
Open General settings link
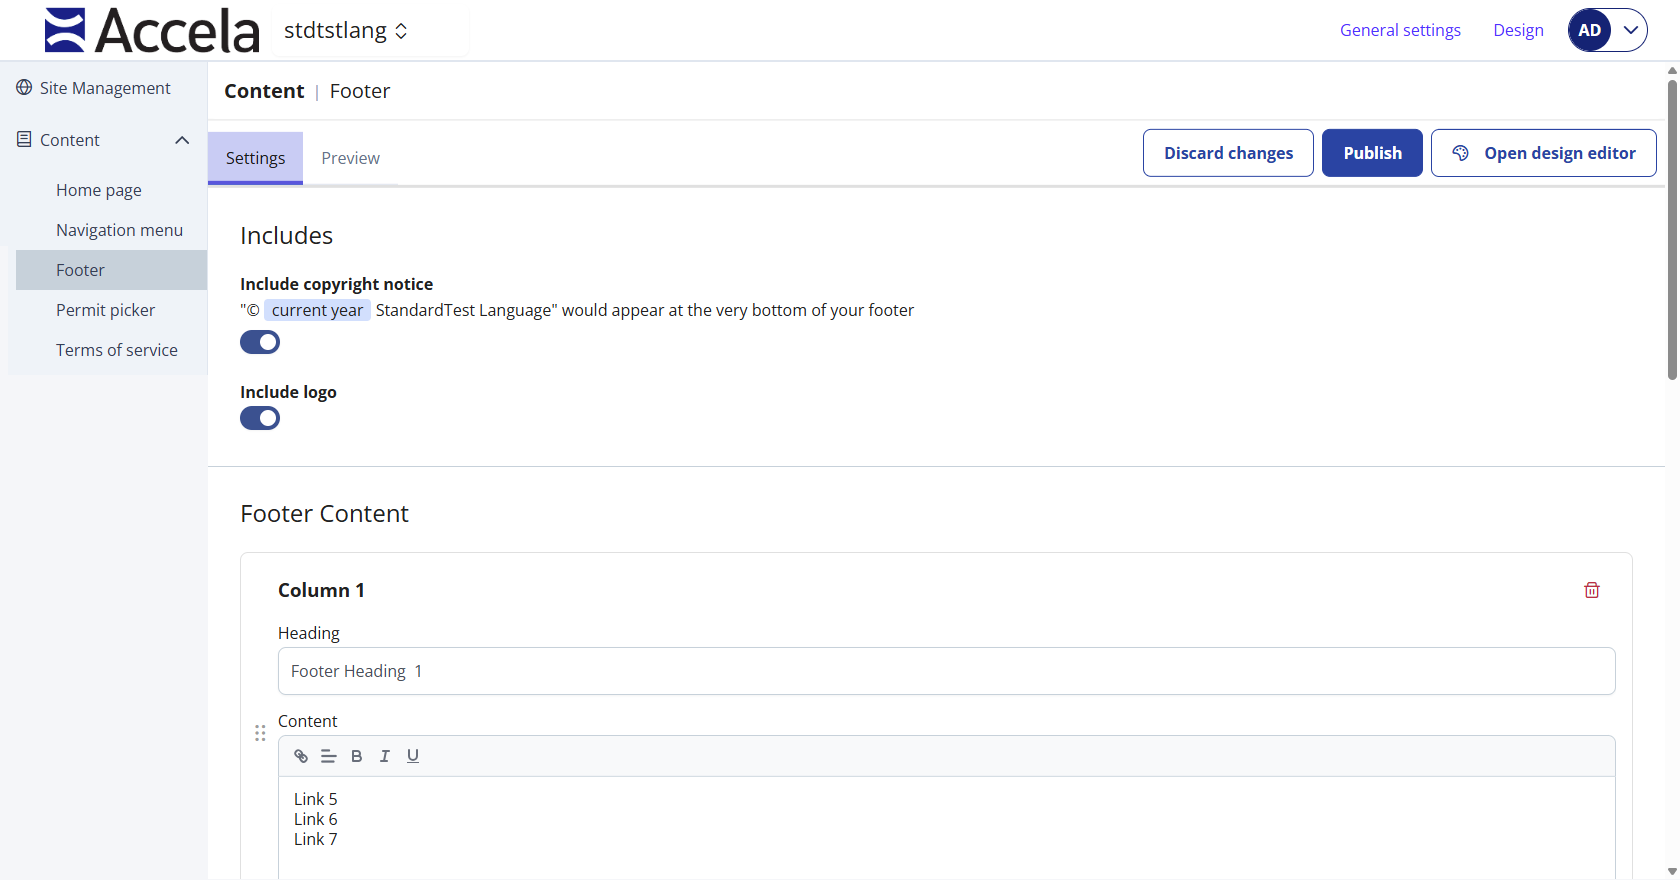pyautogui.click(x=1400, y=30)
